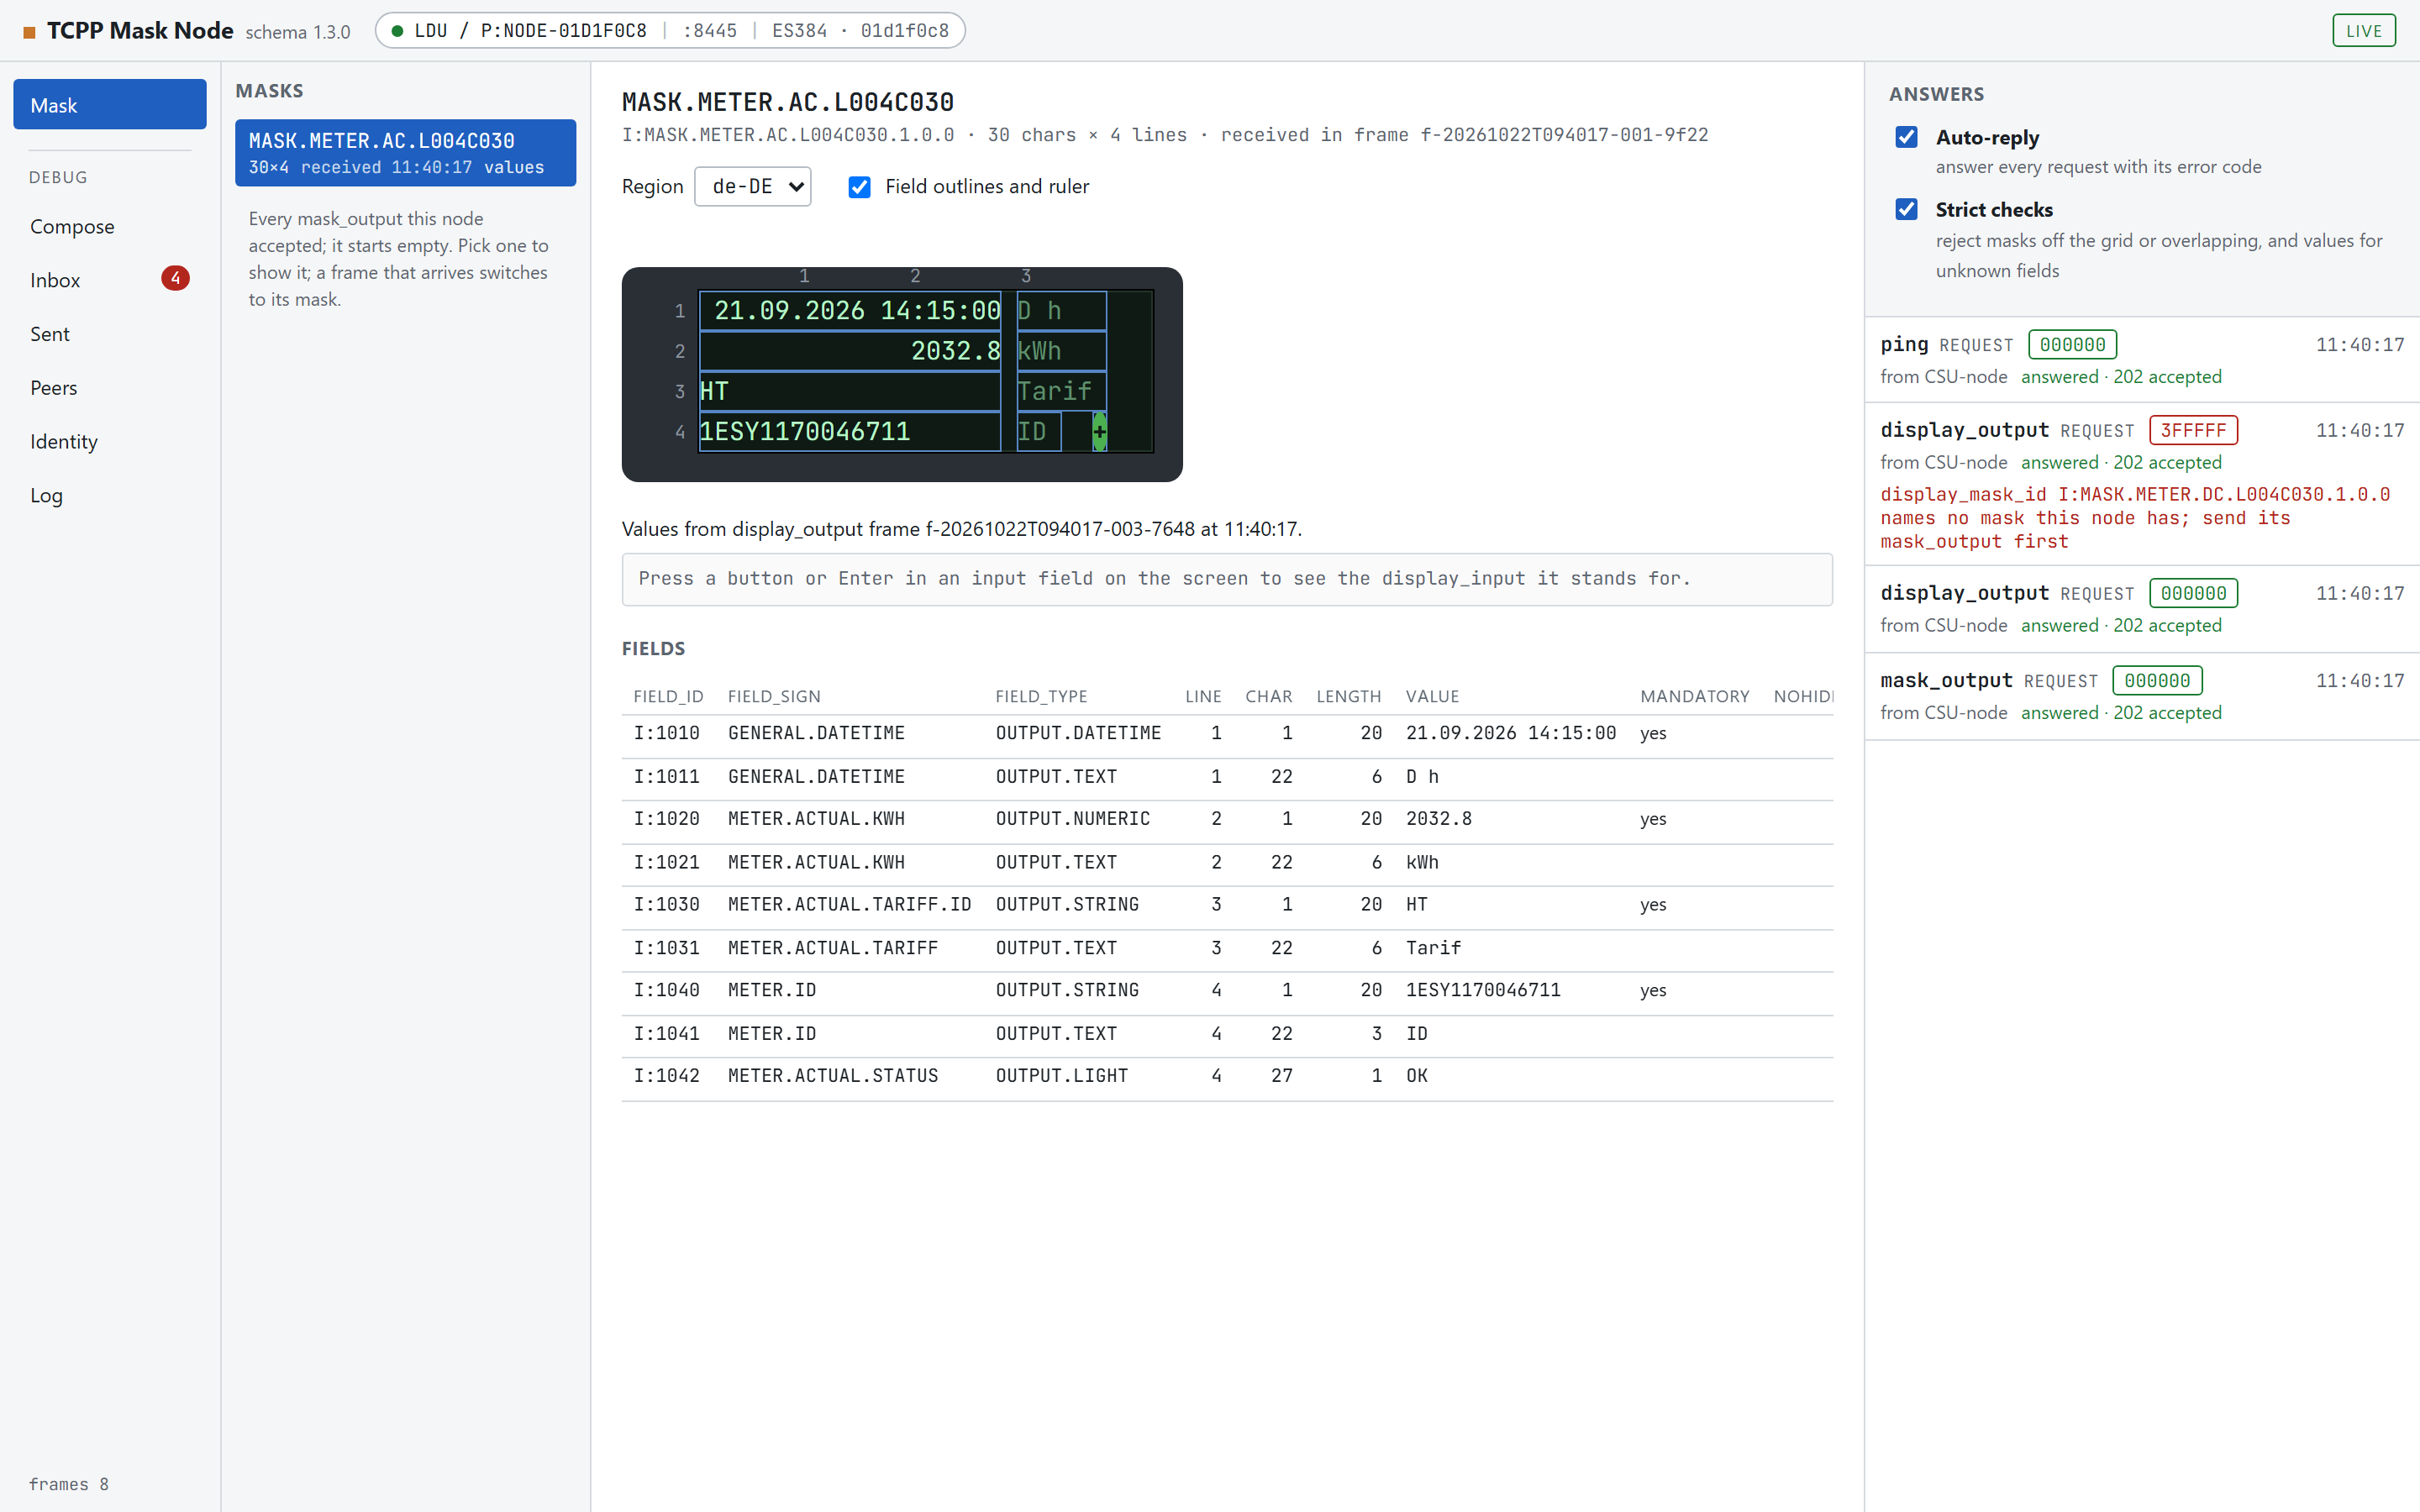Viewport: 2420px width, 1512px height.
Task: Open the ping request answer entry
Action: tap(2142, 360)
